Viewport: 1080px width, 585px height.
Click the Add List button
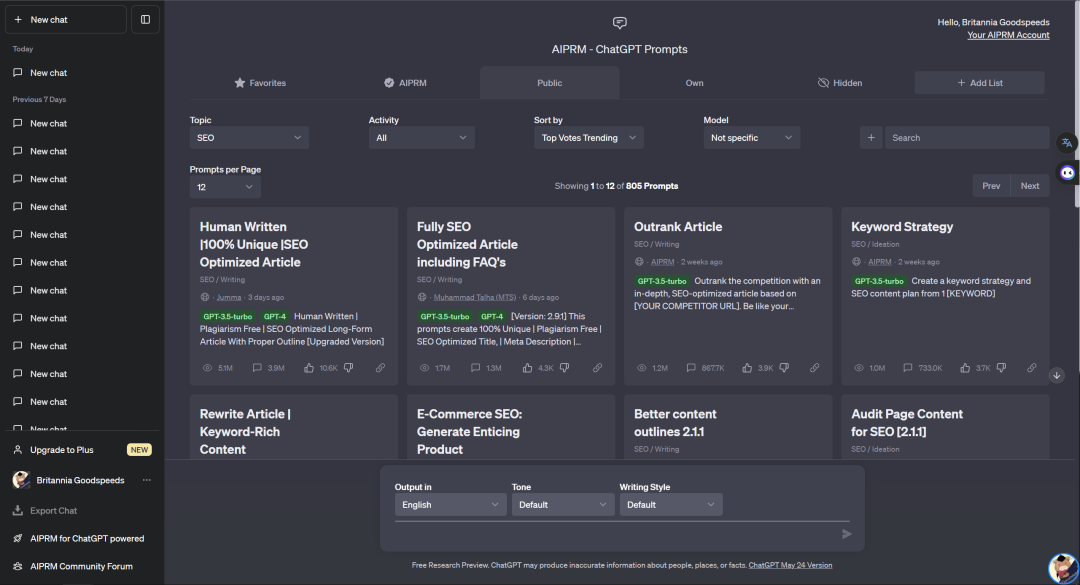(979, 83)
